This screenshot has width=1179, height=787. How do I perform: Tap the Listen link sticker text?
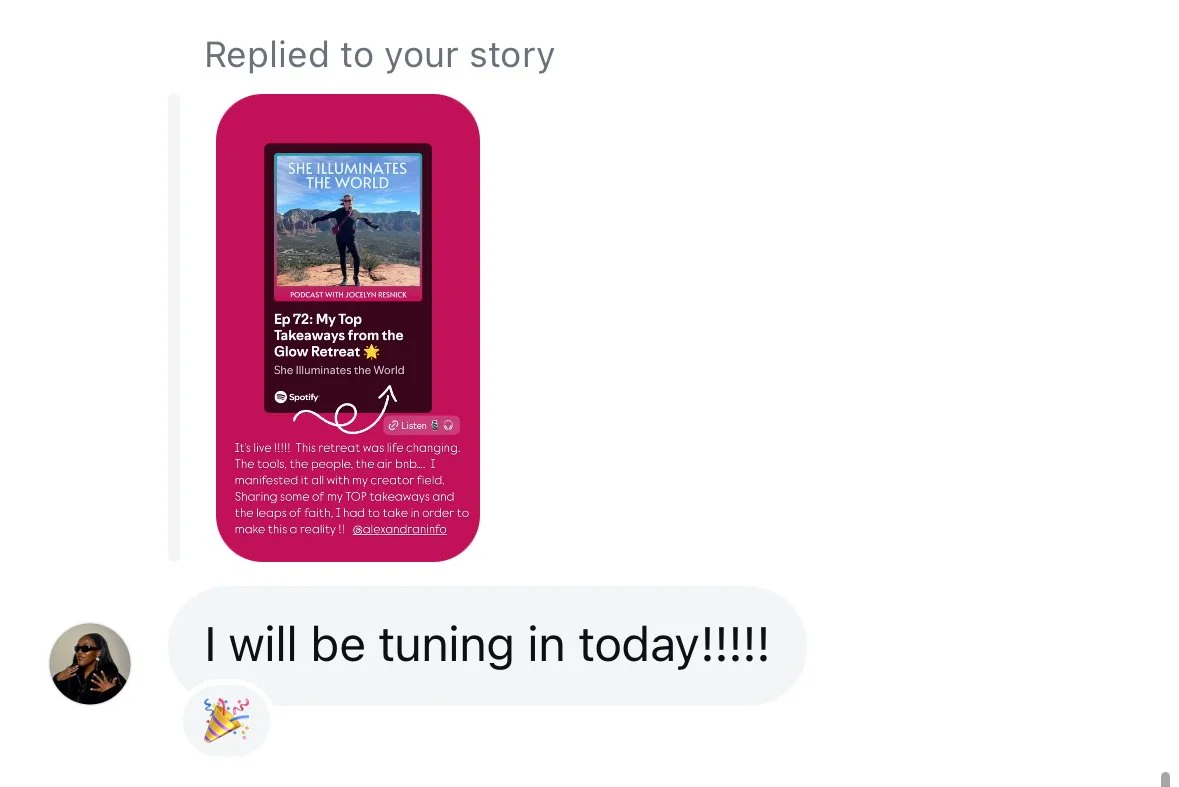coord(414,425)
